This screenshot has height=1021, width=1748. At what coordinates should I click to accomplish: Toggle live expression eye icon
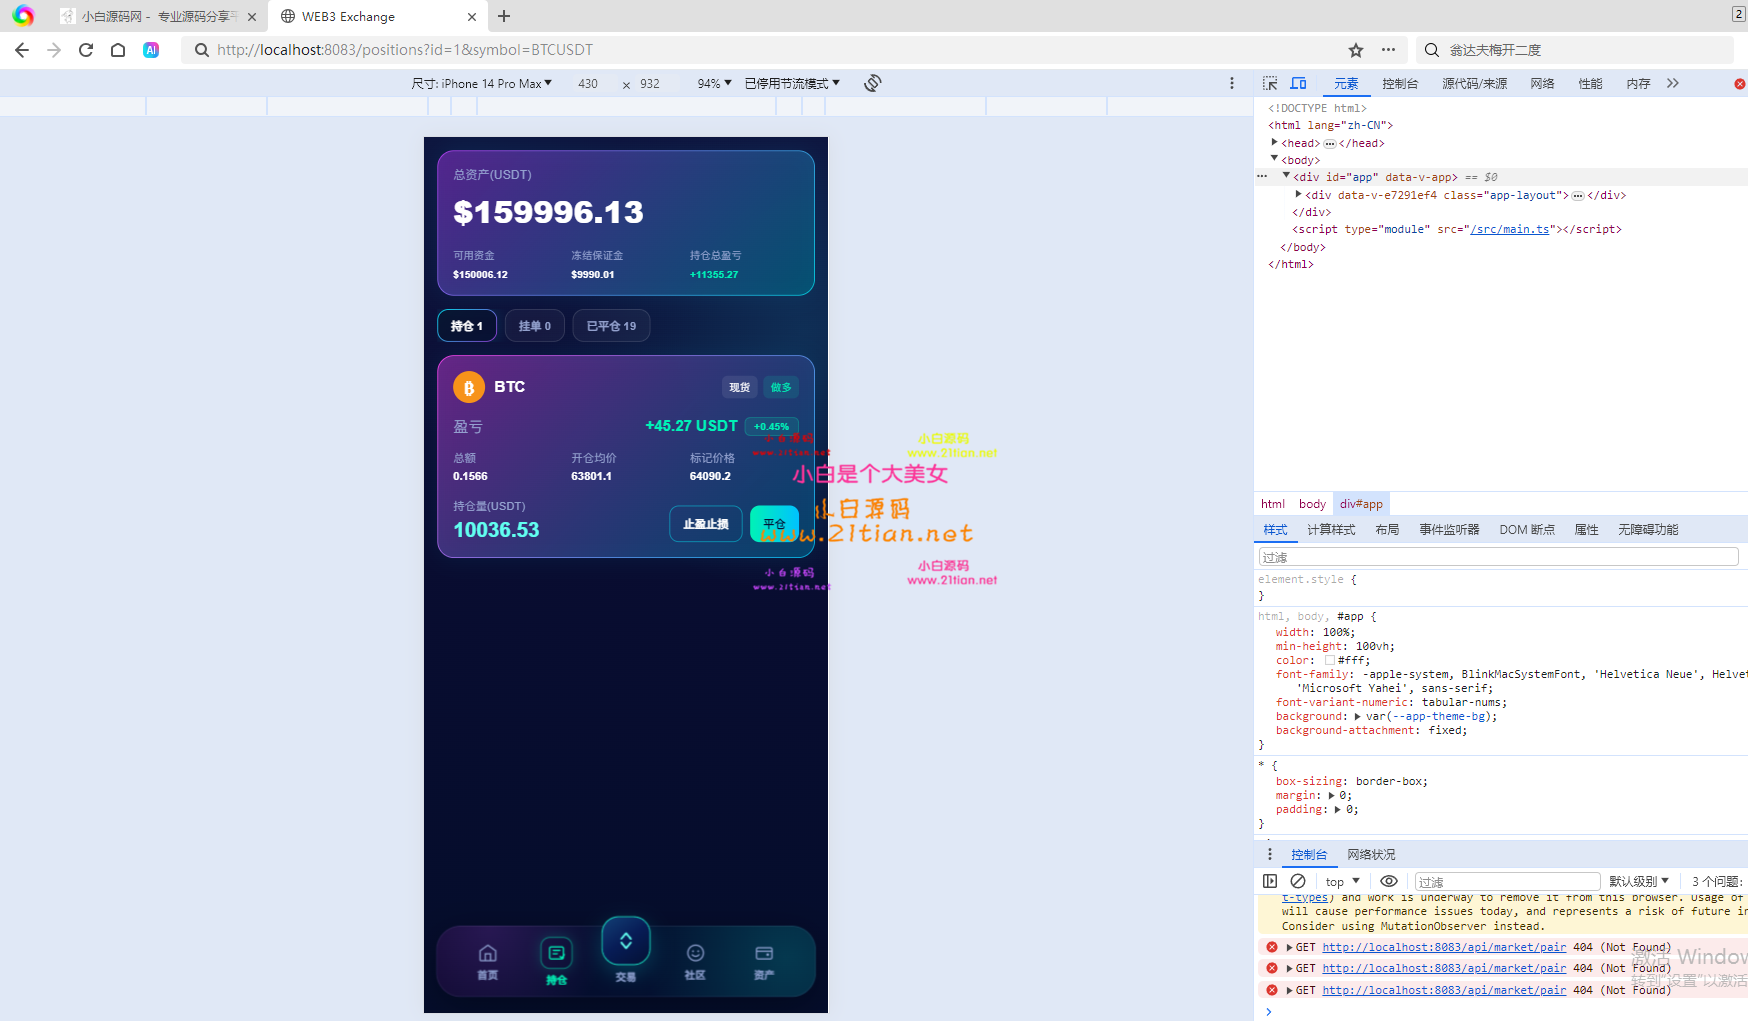tap(1389, 881)
